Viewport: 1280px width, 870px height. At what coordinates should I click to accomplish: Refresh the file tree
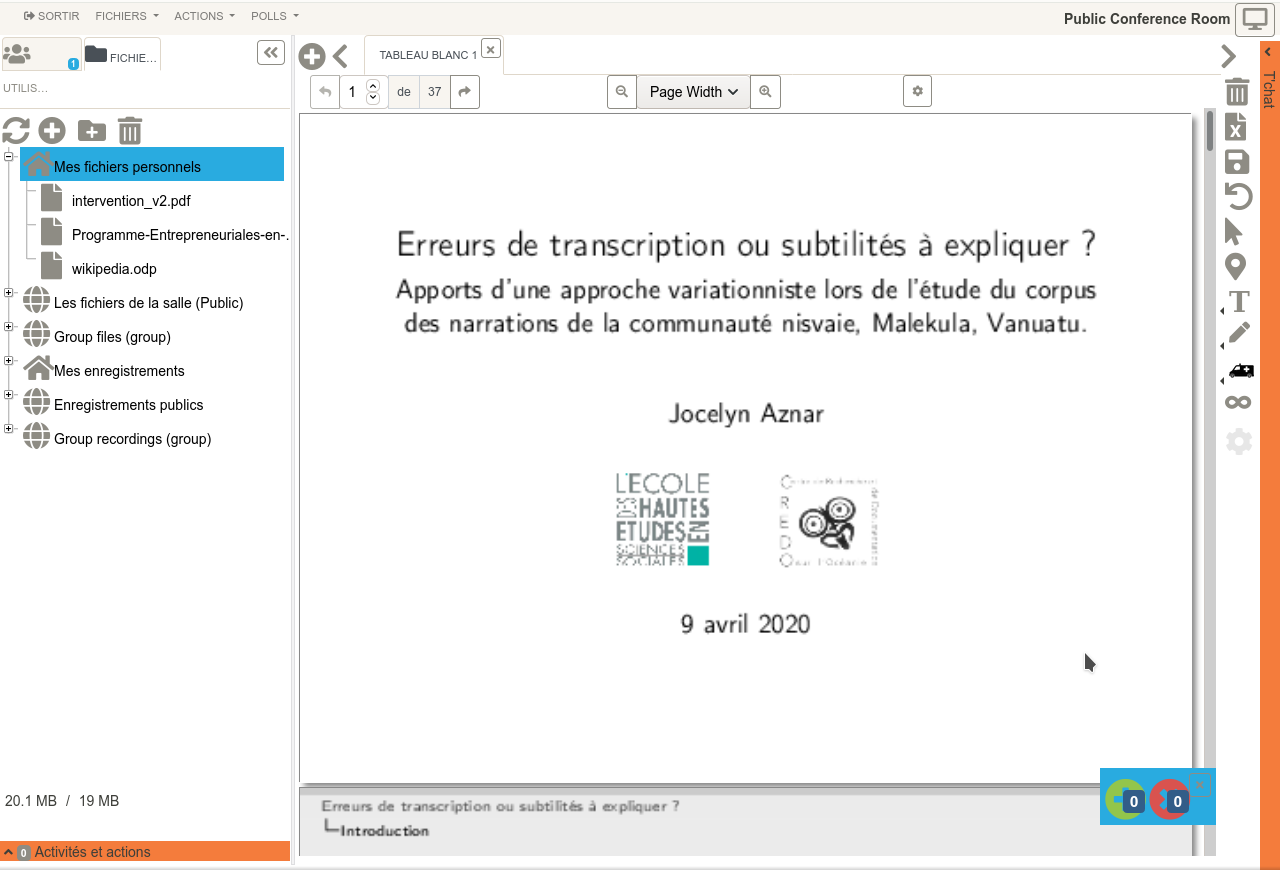coord(16,131)
